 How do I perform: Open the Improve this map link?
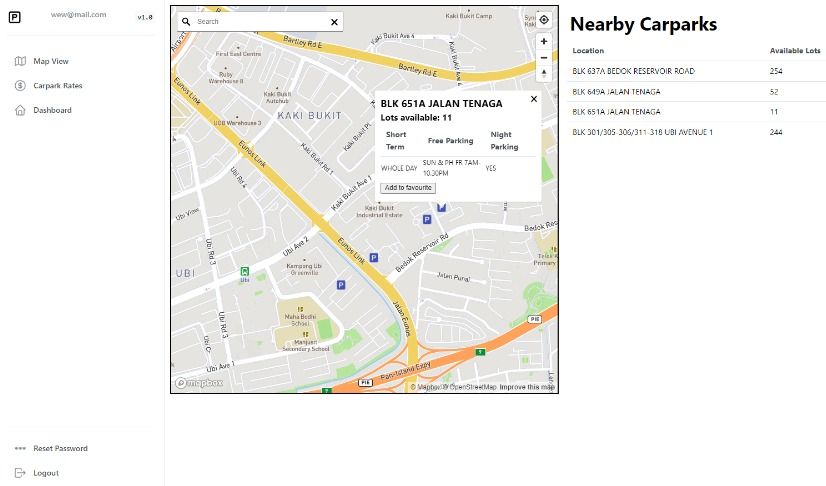[527, 387]
